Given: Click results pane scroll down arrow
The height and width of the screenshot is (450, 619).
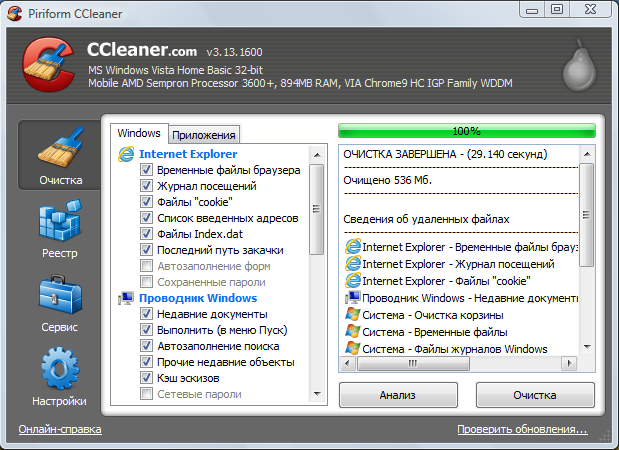Looking at the screenshot, I should pyautogui.click(x=587, y=347).
